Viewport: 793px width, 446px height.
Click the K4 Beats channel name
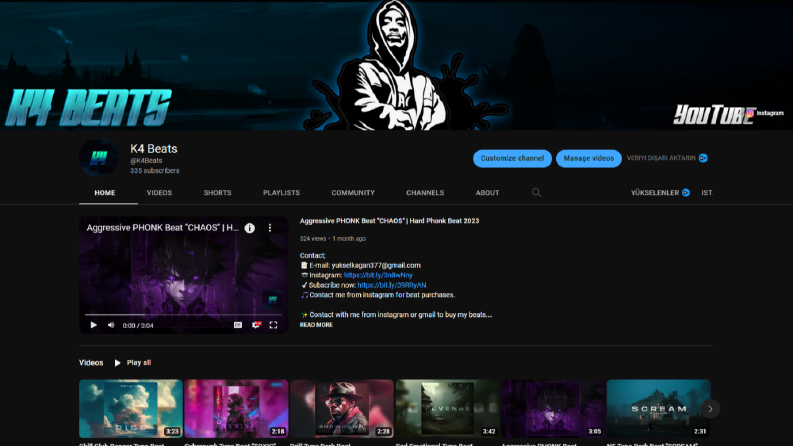click(154, 149)
